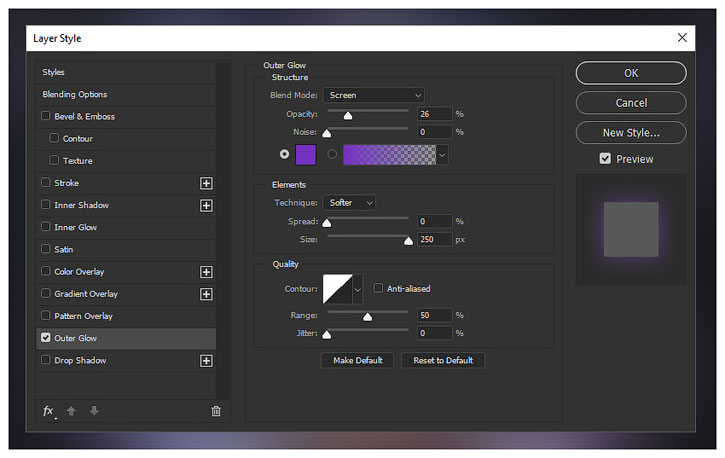Click the Contour curve thumbnail
Image resolution: width=725 pixels, height=458 pixels.
coord(338,289)
